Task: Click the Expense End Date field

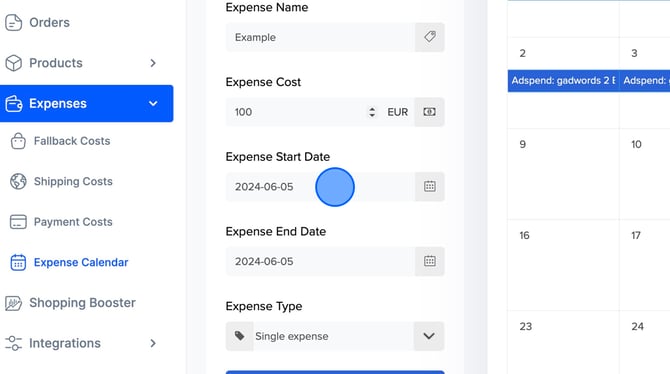Action: [x=320, y=261]
